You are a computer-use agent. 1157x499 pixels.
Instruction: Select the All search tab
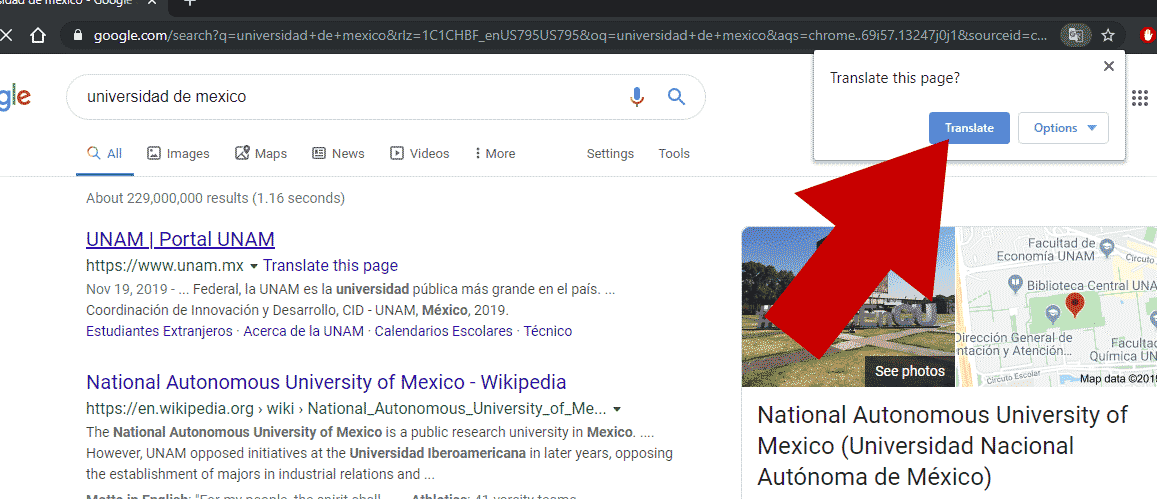click(105, 154)
